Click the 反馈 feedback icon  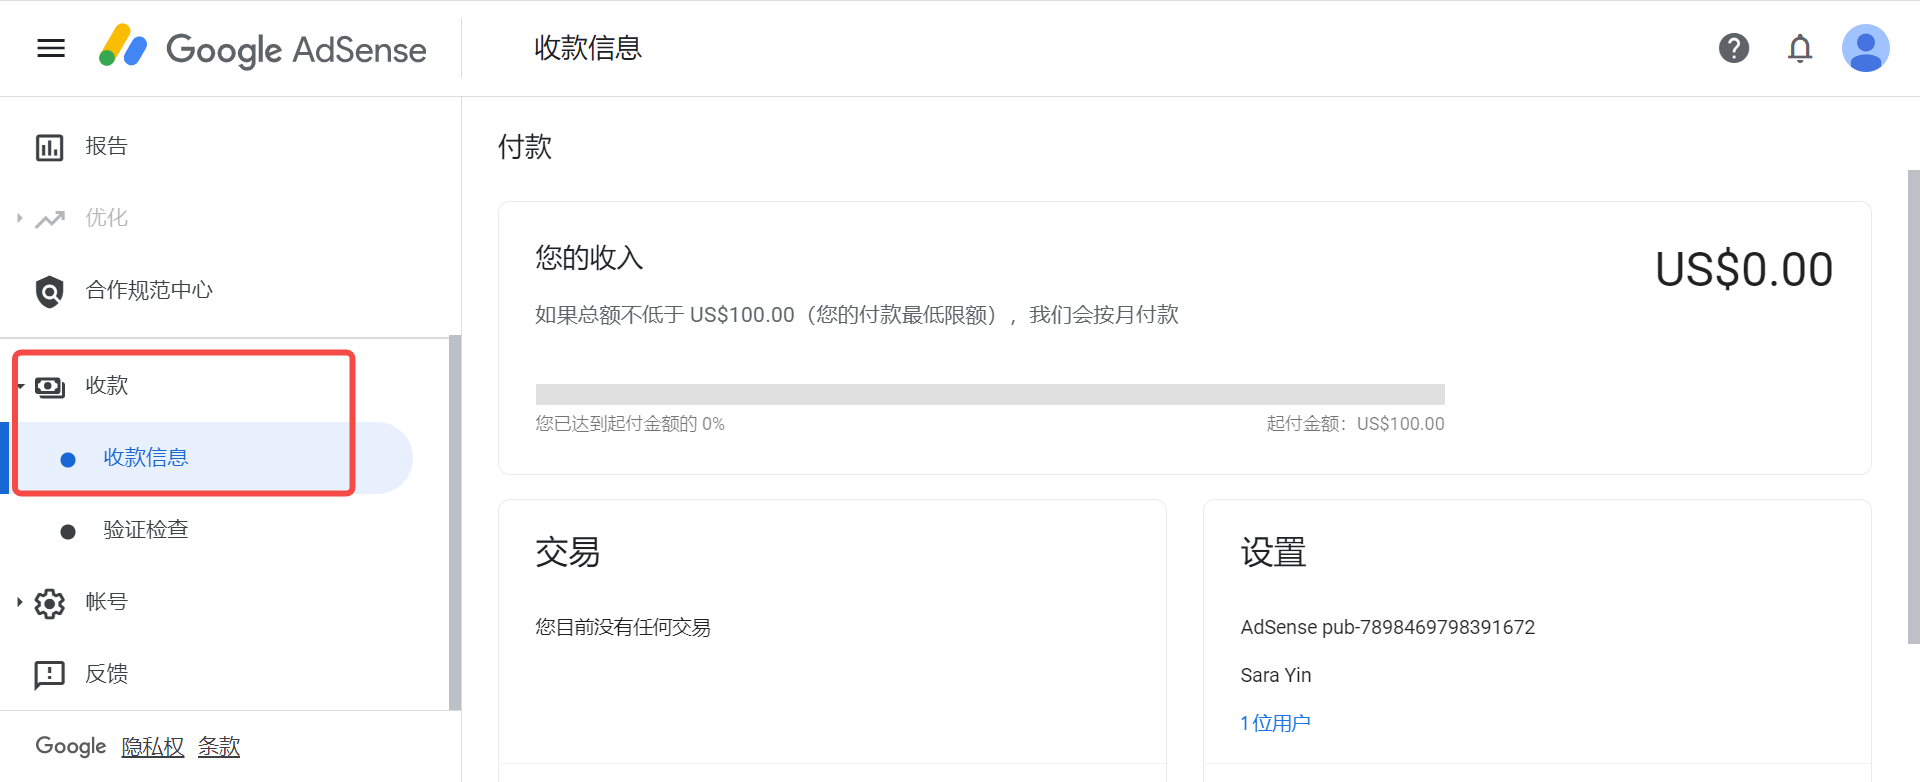[49, 675]
